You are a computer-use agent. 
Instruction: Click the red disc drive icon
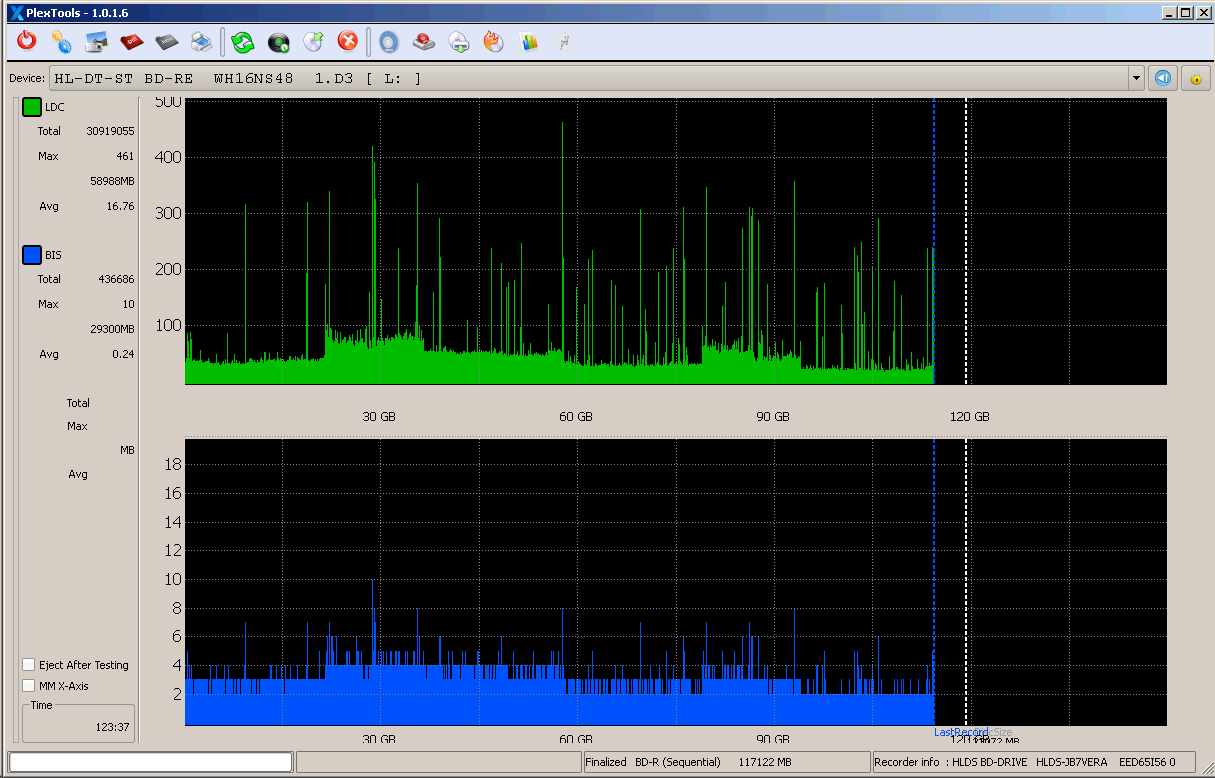coord(424,42)
